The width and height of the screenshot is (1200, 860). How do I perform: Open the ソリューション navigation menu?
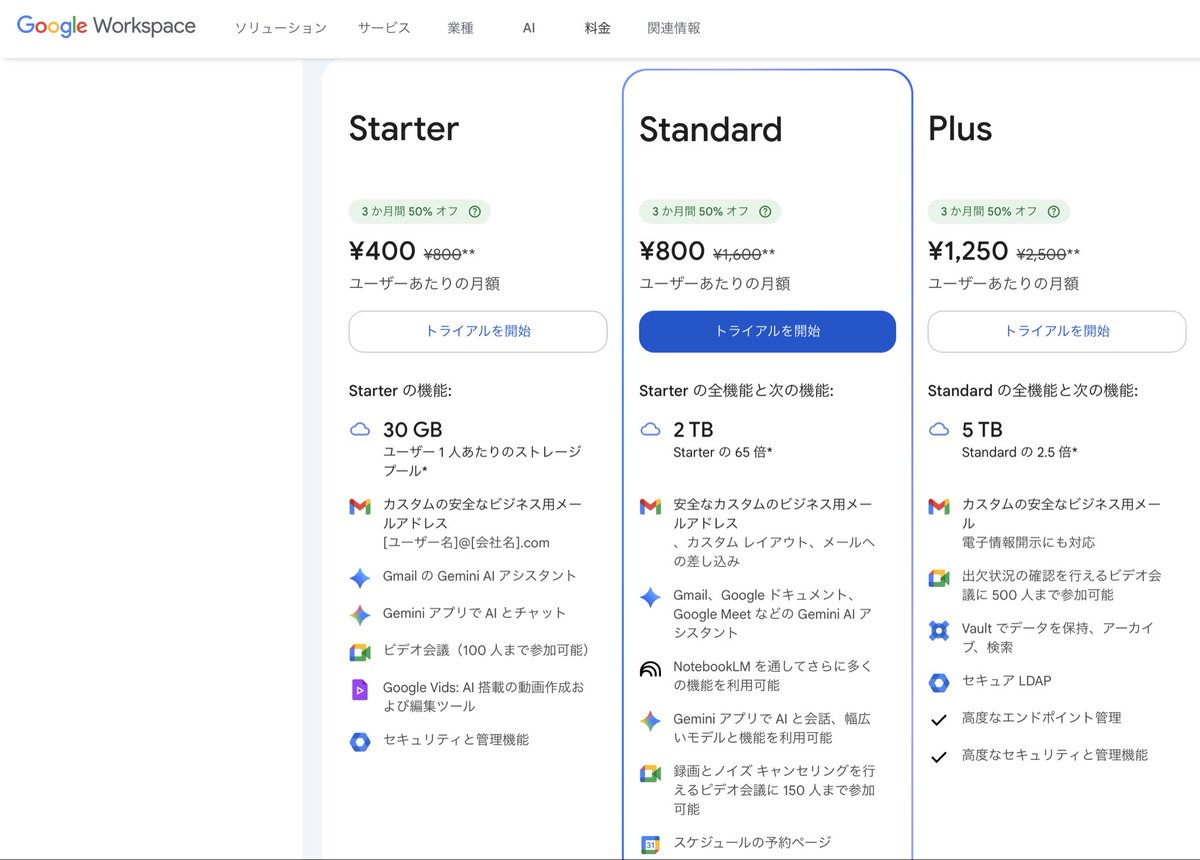coord(281,28)
